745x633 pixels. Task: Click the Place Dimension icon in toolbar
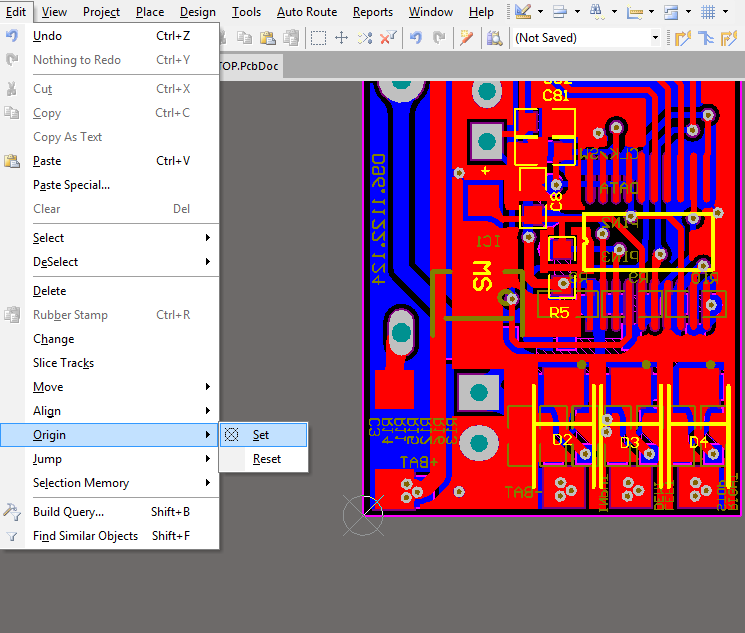point(634,11)
